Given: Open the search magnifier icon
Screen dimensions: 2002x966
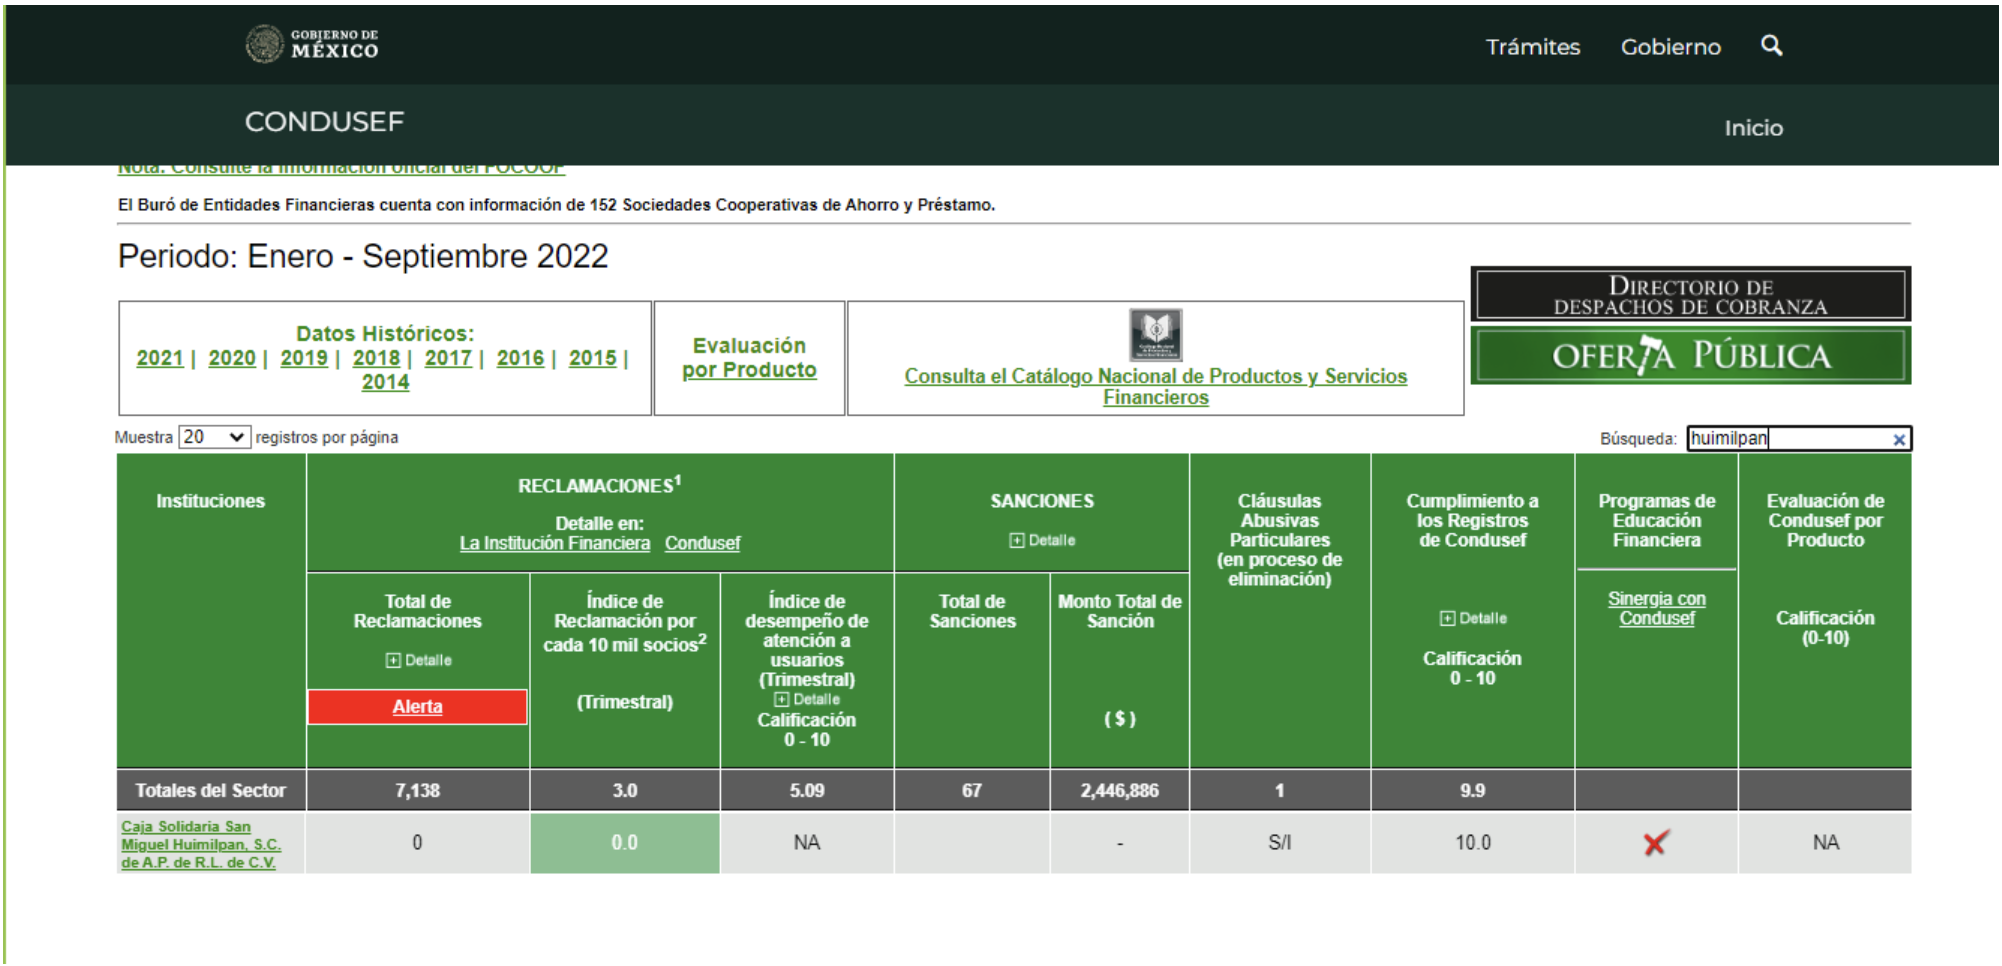Looking at the screenshot, I should pyautogui.click(x=1771, y=46).
